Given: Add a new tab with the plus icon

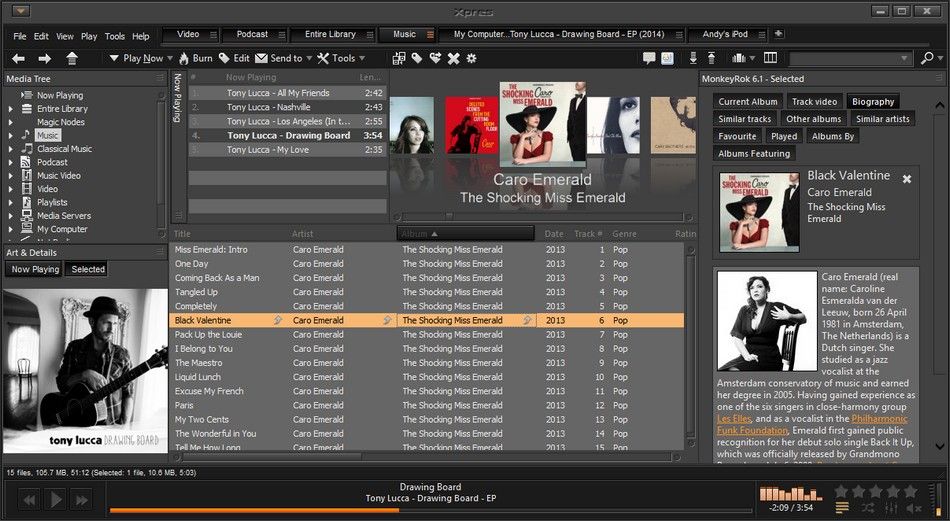Looking at the screenshot, I should (x=779, y=34).
